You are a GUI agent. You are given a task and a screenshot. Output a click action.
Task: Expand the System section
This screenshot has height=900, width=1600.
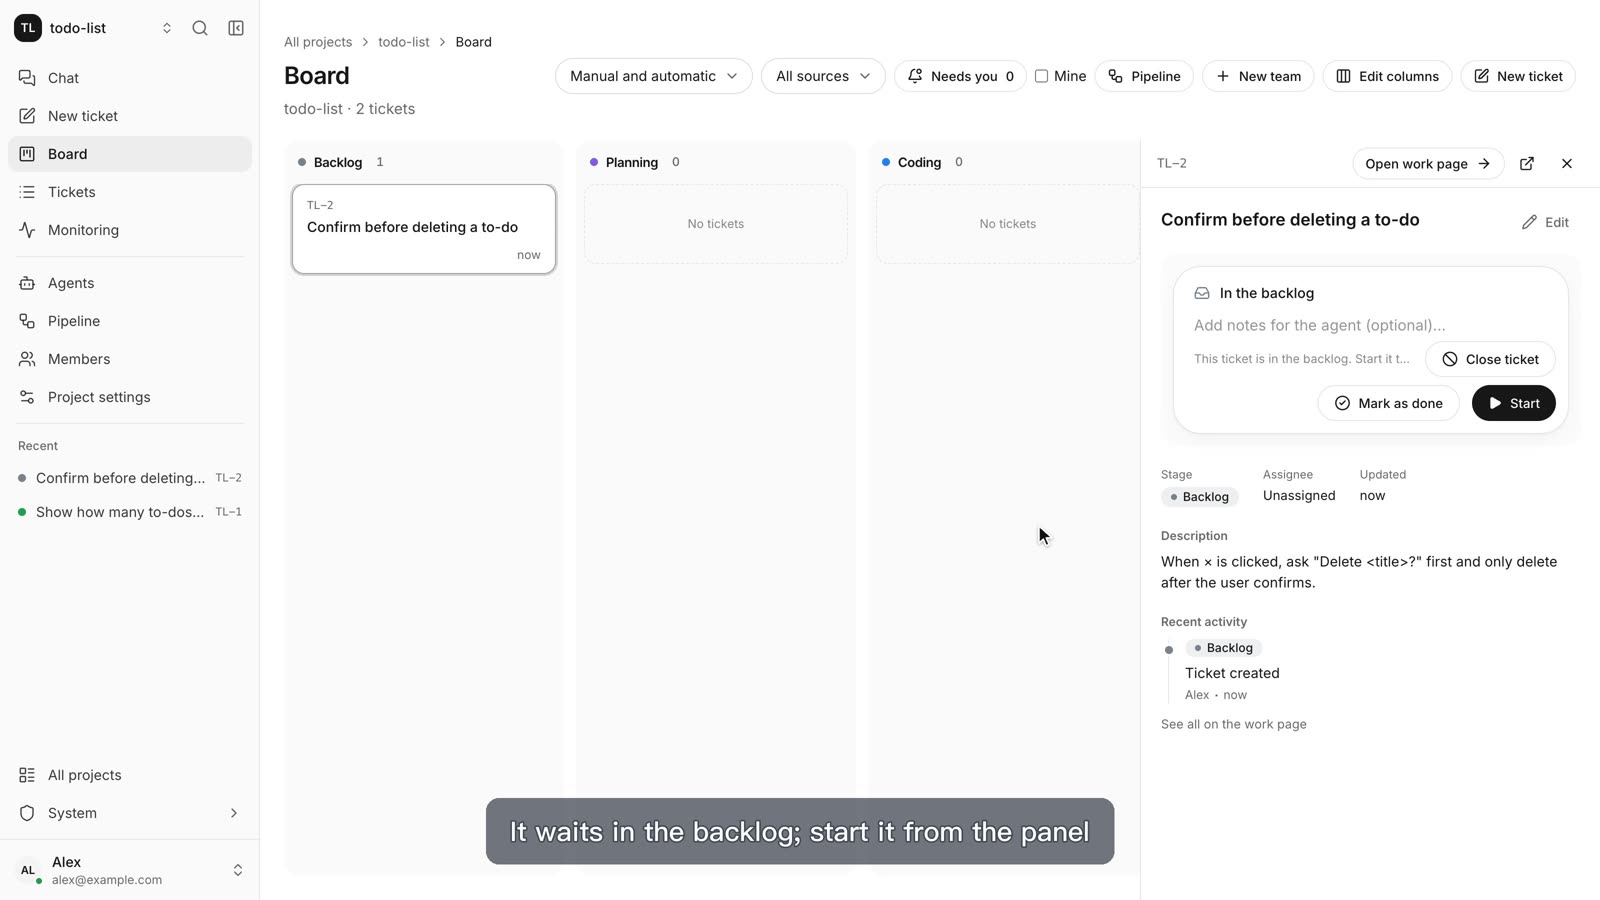(x=130, y=813)
